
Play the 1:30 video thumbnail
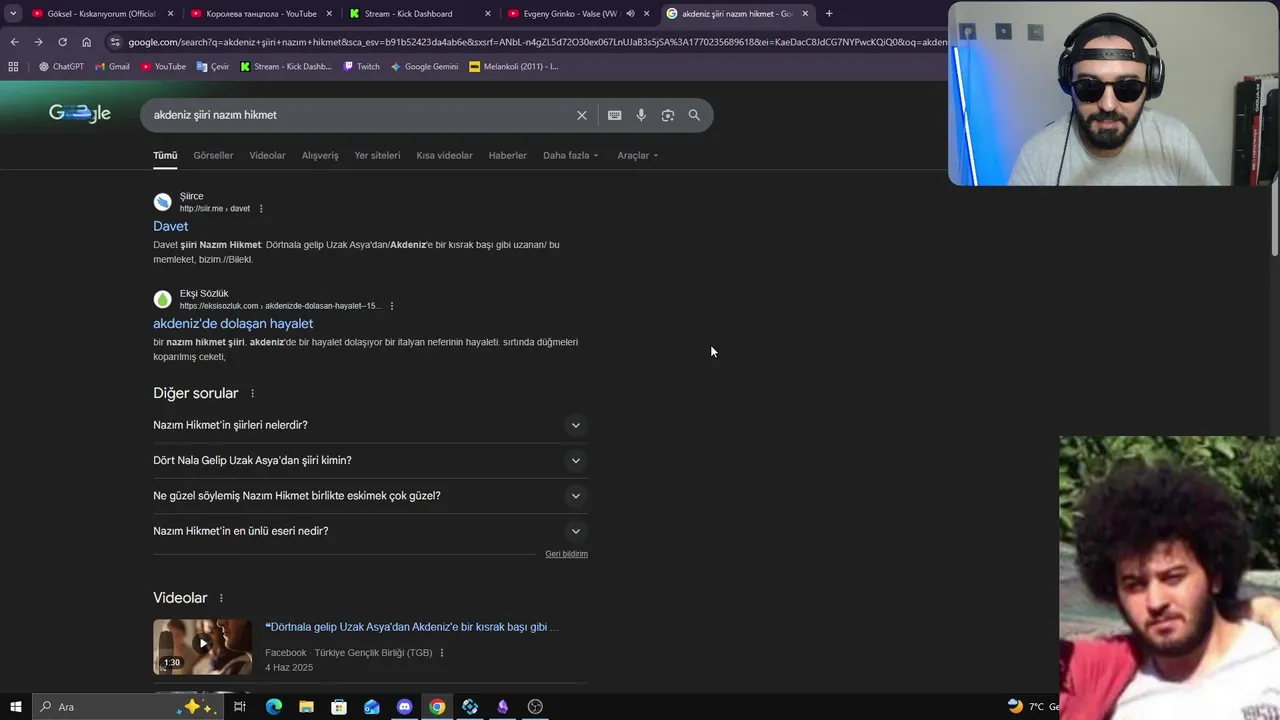(x=202, y=647)
